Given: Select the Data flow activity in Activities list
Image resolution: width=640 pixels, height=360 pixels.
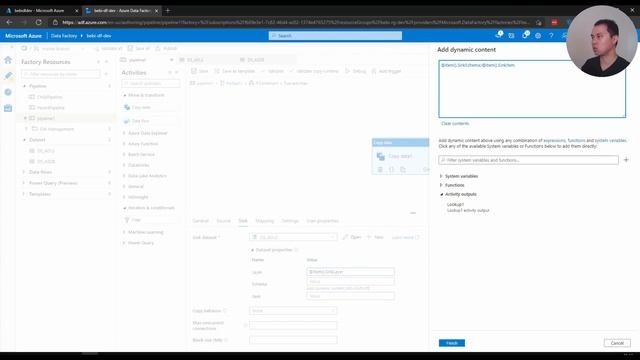Looking at the screenshot, I should tap(151, 121).
